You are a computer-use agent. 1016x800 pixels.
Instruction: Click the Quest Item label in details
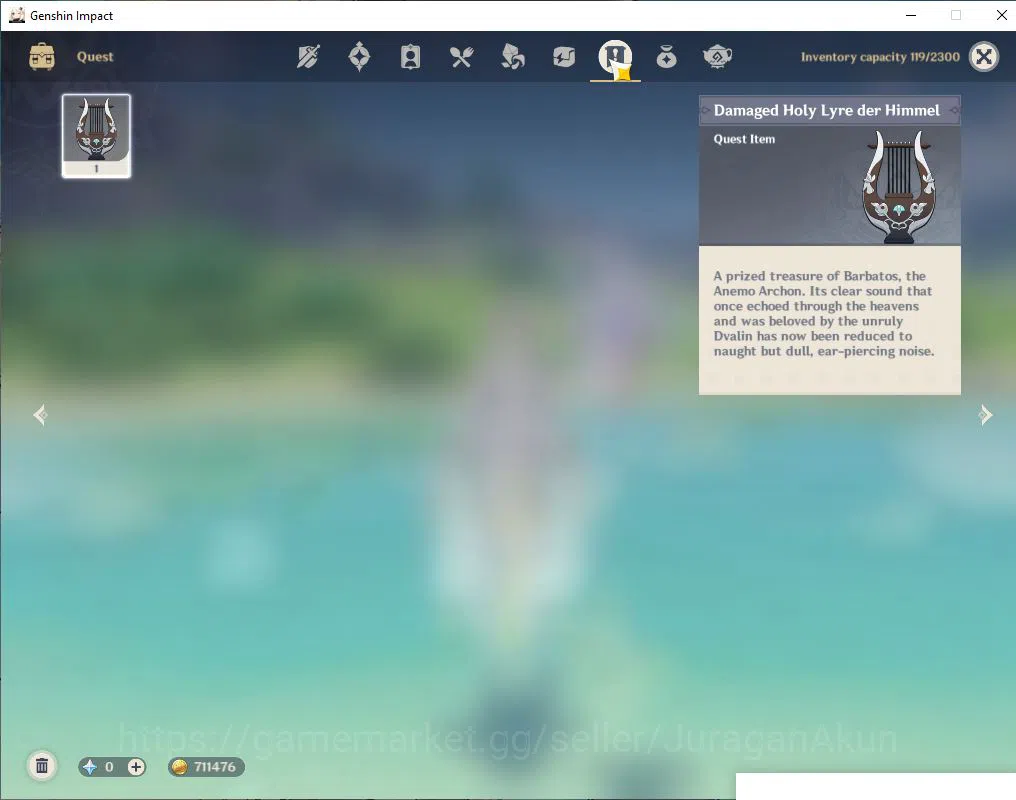click(x=744, y=139)
